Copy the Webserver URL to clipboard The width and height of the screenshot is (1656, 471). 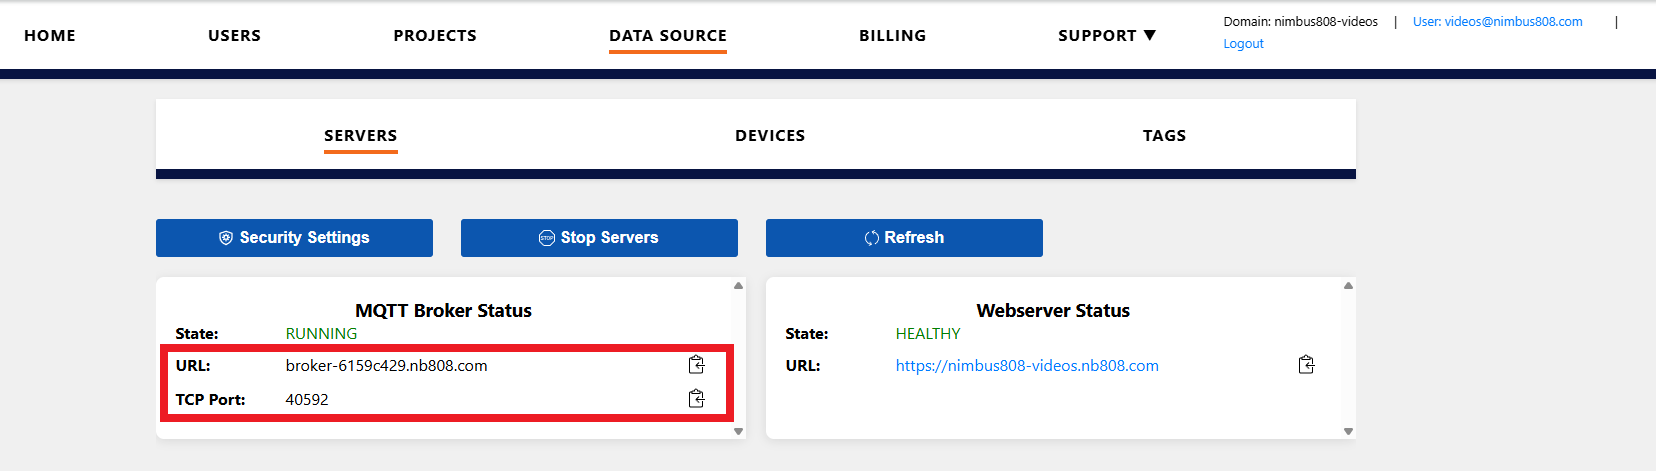click(x=1306, y=365)
